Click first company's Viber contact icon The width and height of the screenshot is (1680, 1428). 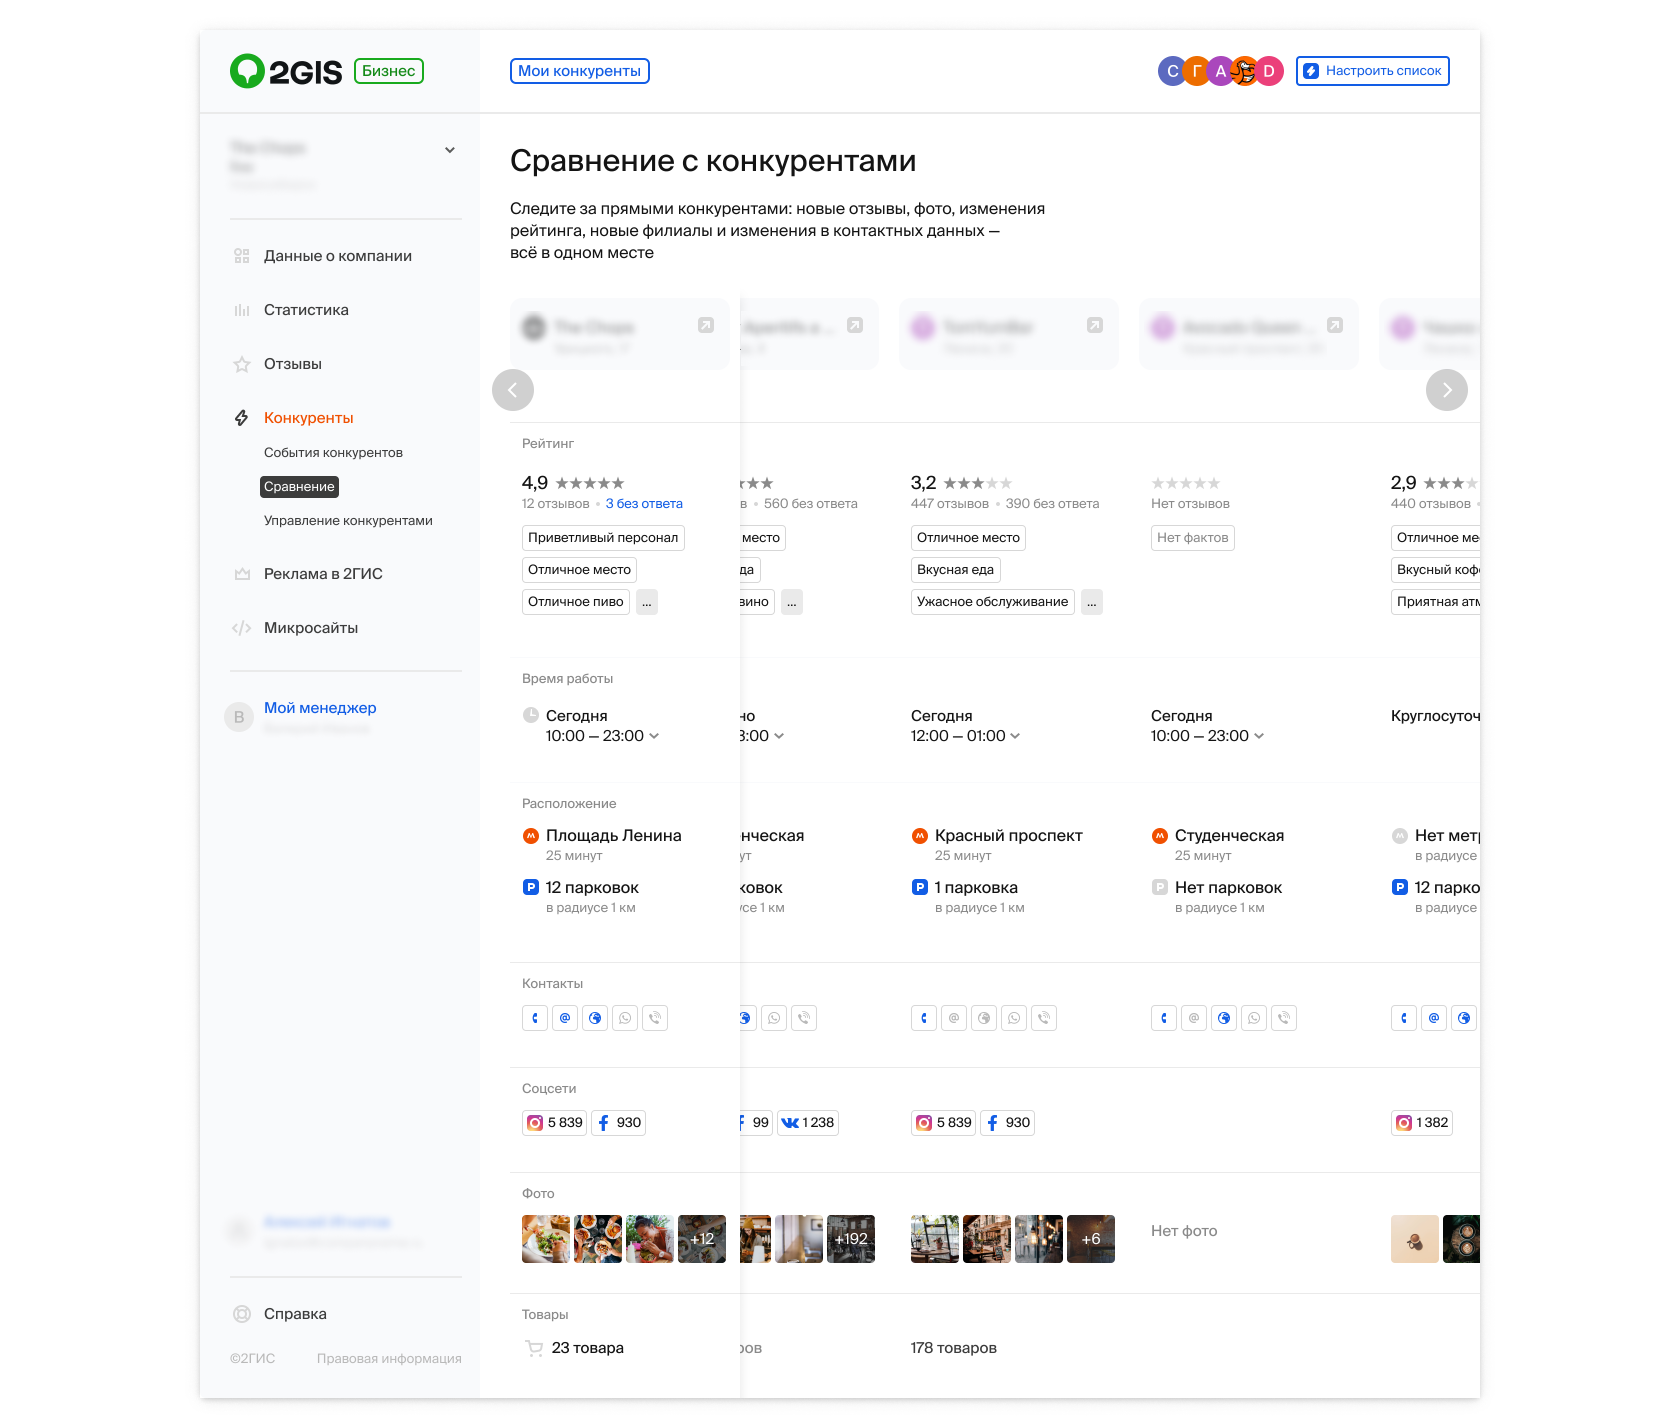pyautogui.click(x=655, y=1018)
